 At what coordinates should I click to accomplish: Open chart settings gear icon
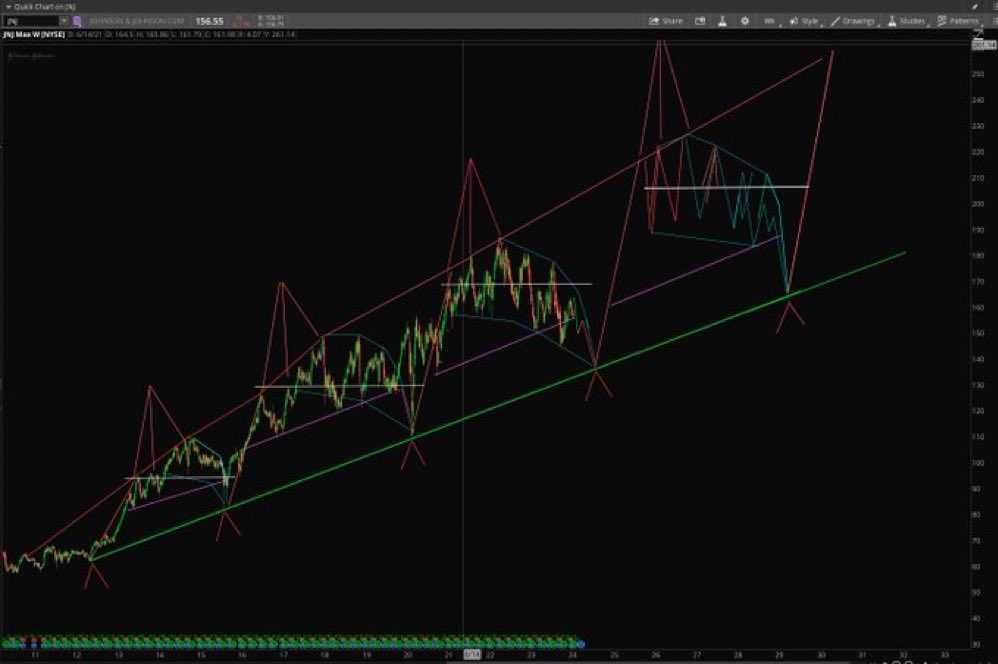click(x=745, y=21)
